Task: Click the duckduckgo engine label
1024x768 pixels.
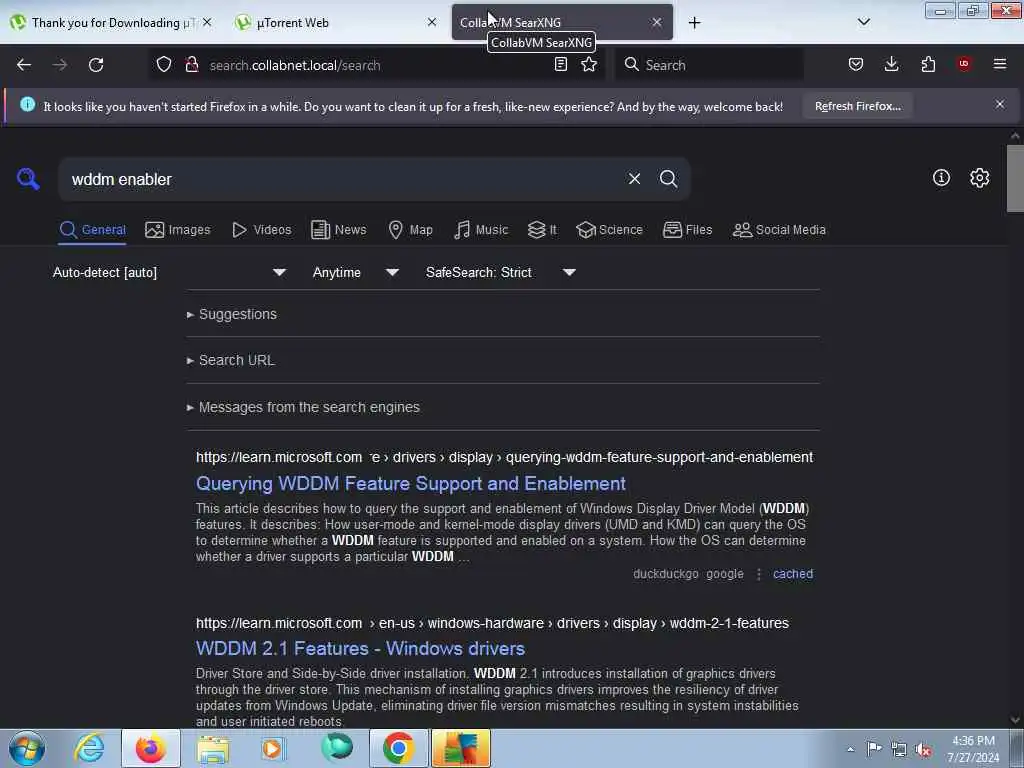Action: click(x=665, y=574)
